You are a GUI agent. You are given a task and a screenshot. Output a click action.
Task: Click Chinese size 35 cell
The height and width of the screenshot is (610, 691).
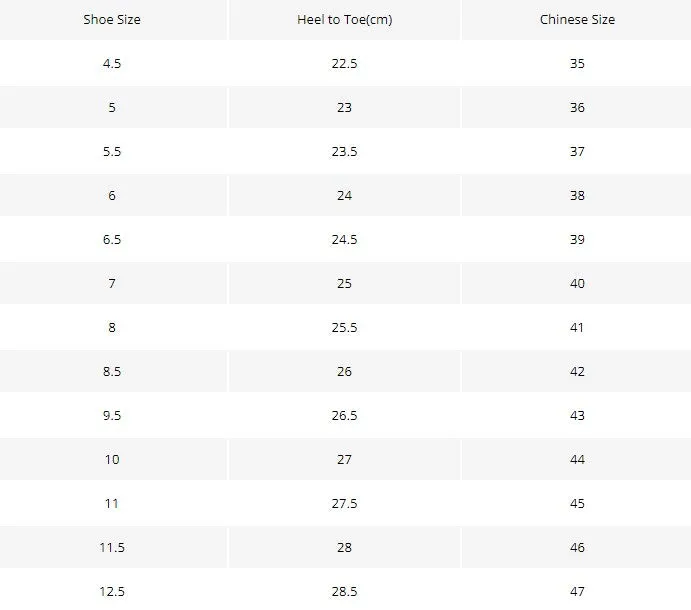coord(577,63)
